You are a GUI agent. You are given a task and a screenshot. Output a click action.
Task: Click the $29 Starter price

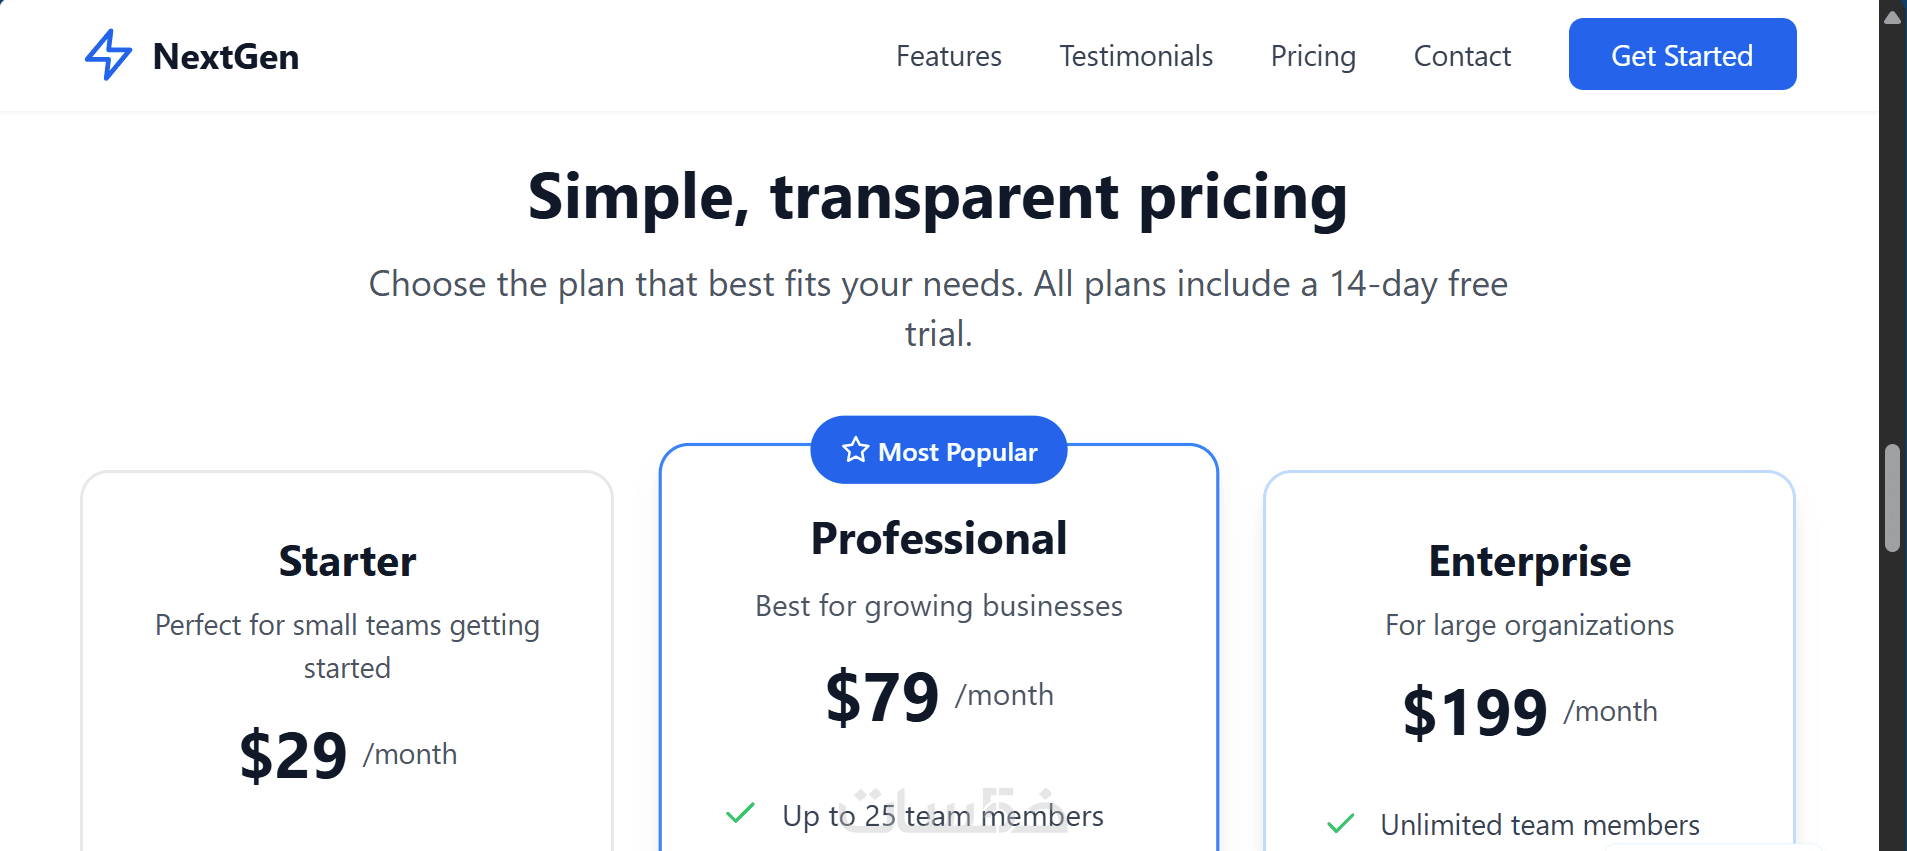click(293, 755)
